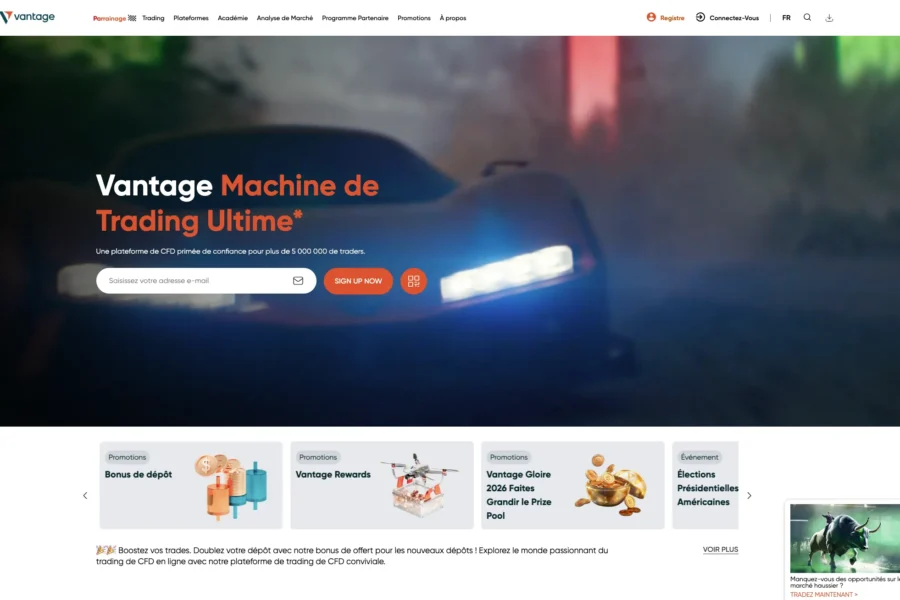The width and height of the screenshot is (900, 600).
Task: Open the Analyse de Marché menu
Action: coord(285,18)
